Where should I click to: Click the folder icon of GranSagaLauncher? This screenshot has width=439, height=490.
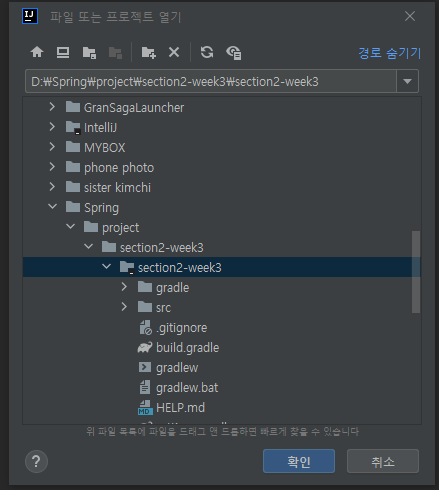click(x=73, y=107)
